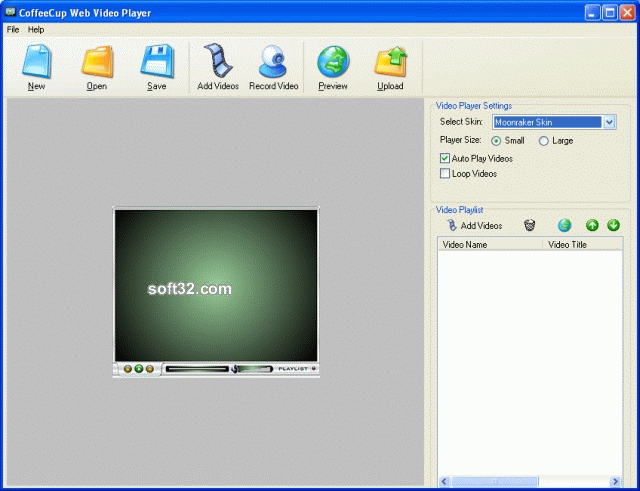The width and height of the screenshot is (640, 491).
Task: Sort by the Video Name column header
Action: pyautogui.click(x=490, y=244)
